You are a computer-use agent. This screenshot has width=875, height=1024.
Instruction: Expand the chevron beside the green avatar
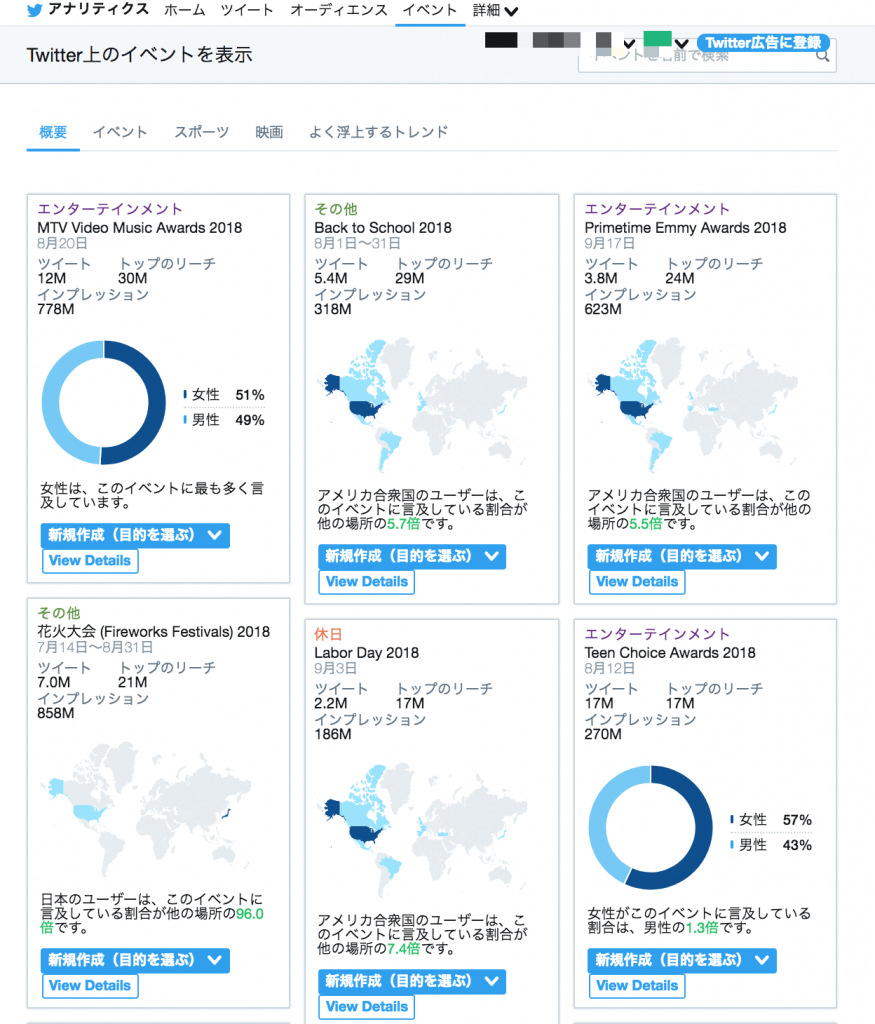click(x=682, y=44)
